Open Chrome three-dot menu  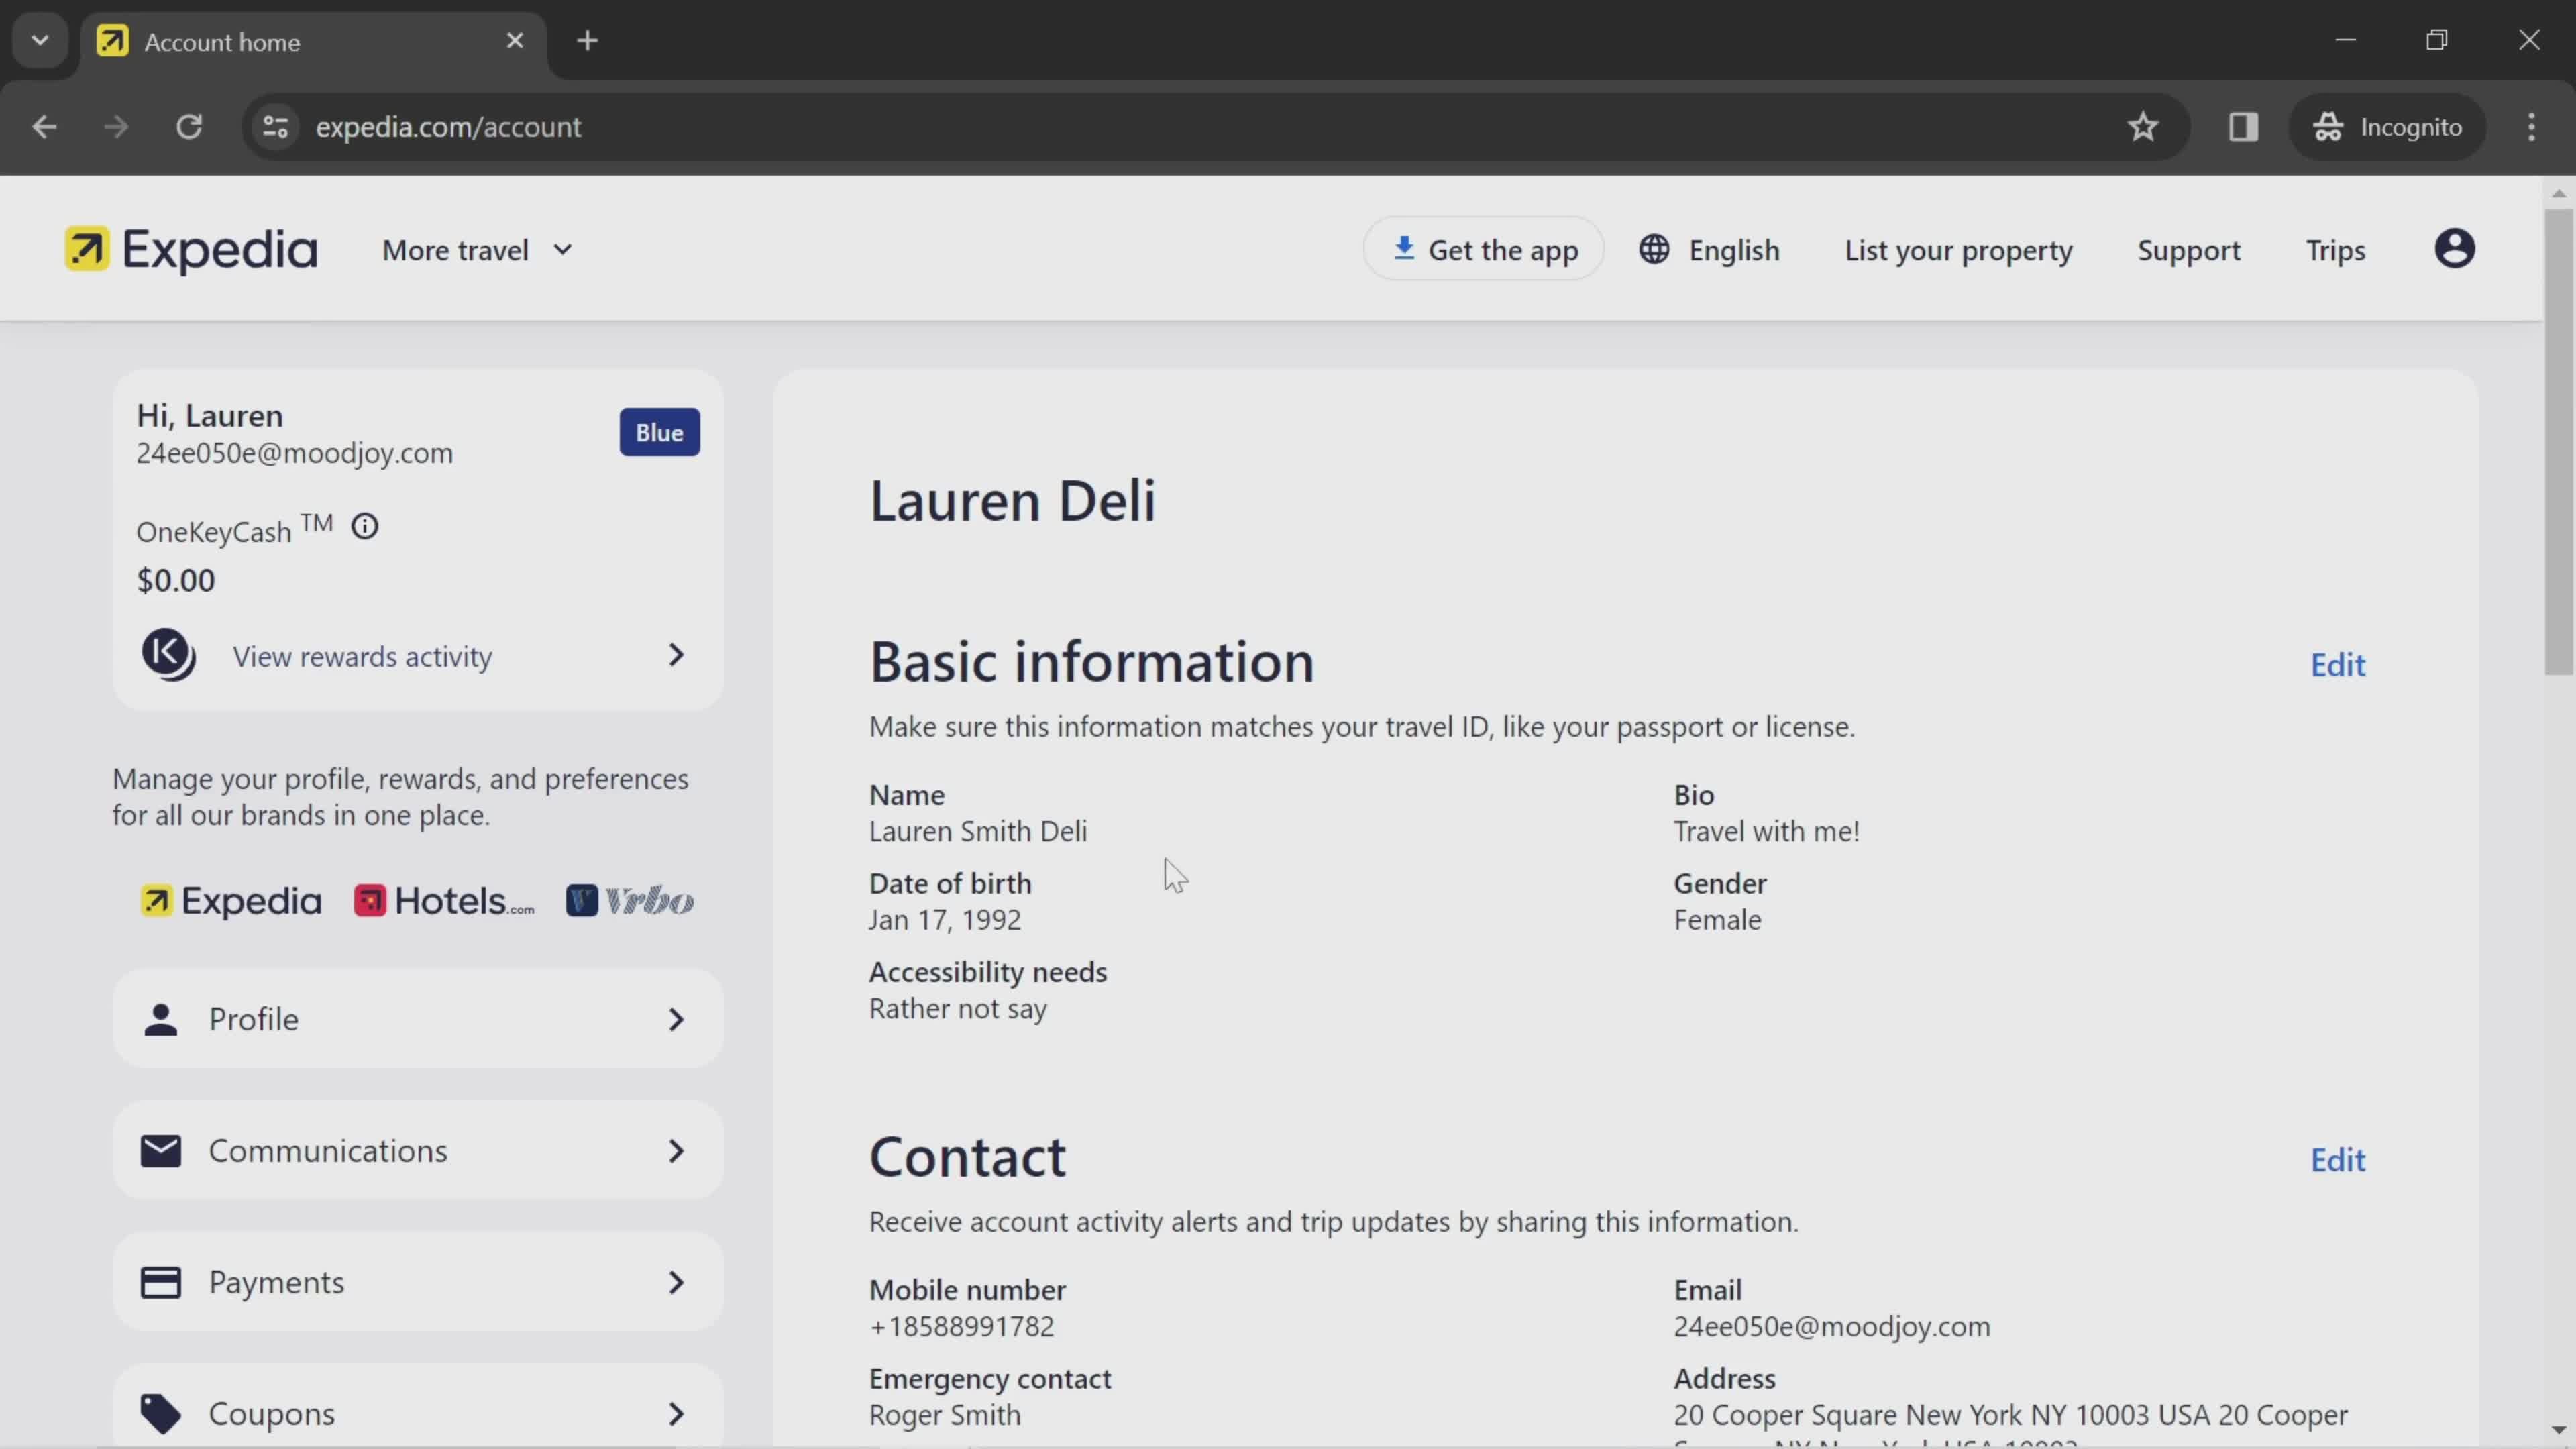point(2531,127)
